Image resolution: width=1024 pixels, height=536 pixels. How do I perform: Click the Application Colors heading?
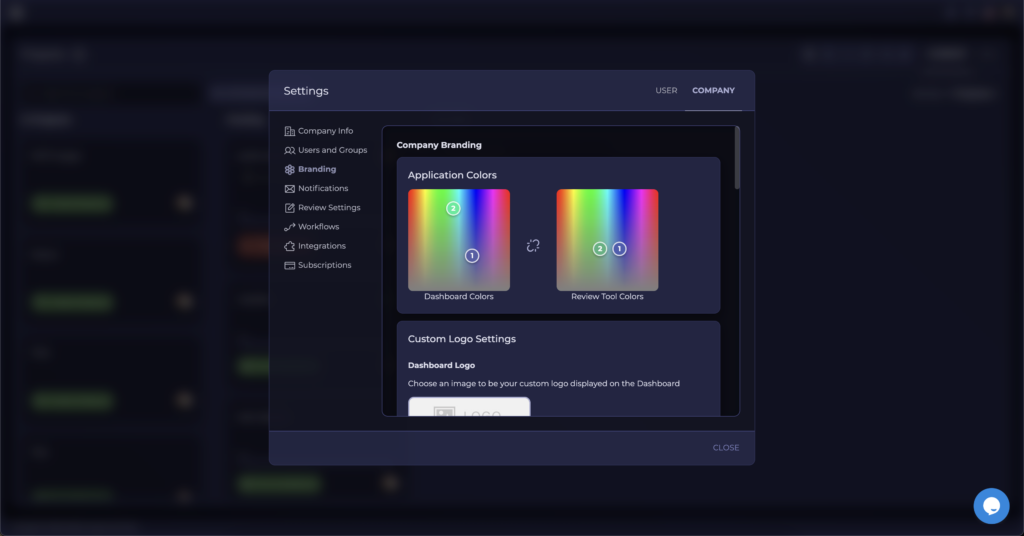pyautogui.click(x=452, y=175)
